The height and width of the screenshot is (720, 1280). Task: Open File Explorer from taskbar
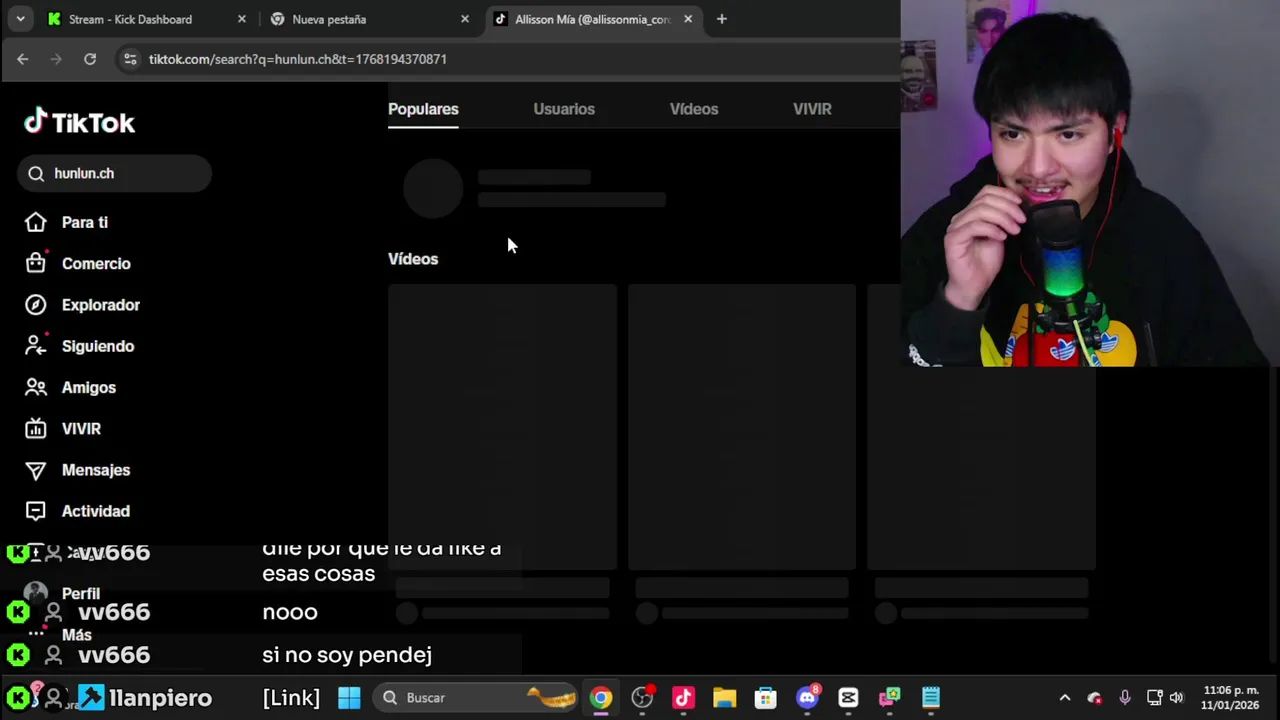coord(724,698)
